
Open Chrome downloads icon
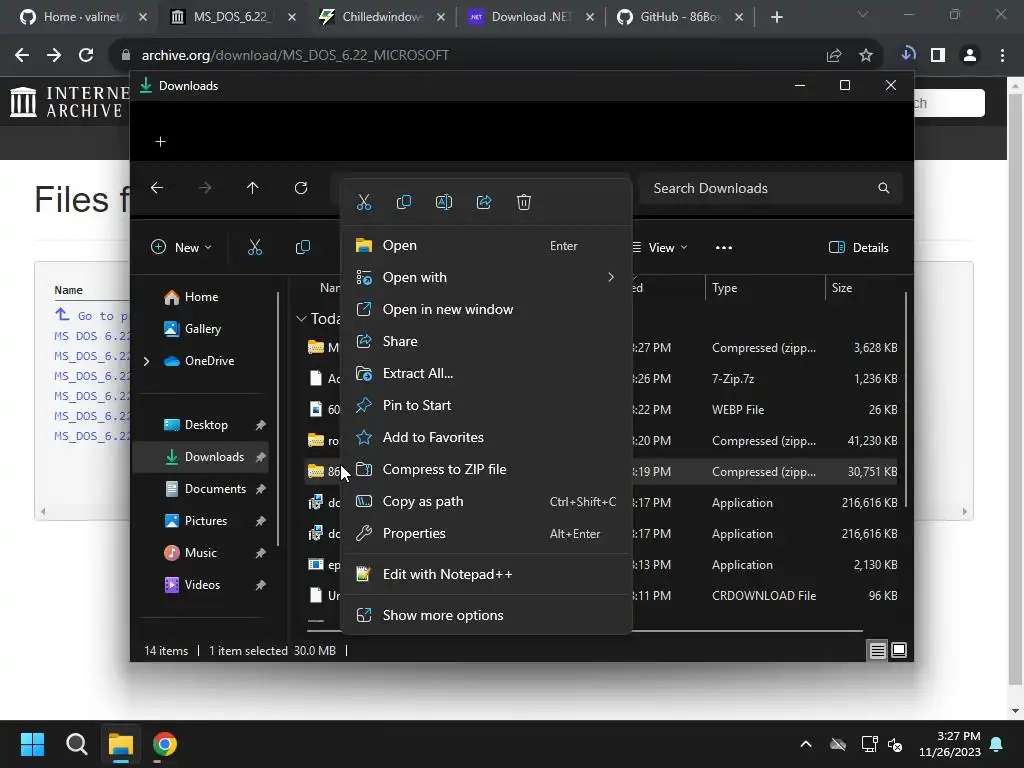(x=908, y=56)
